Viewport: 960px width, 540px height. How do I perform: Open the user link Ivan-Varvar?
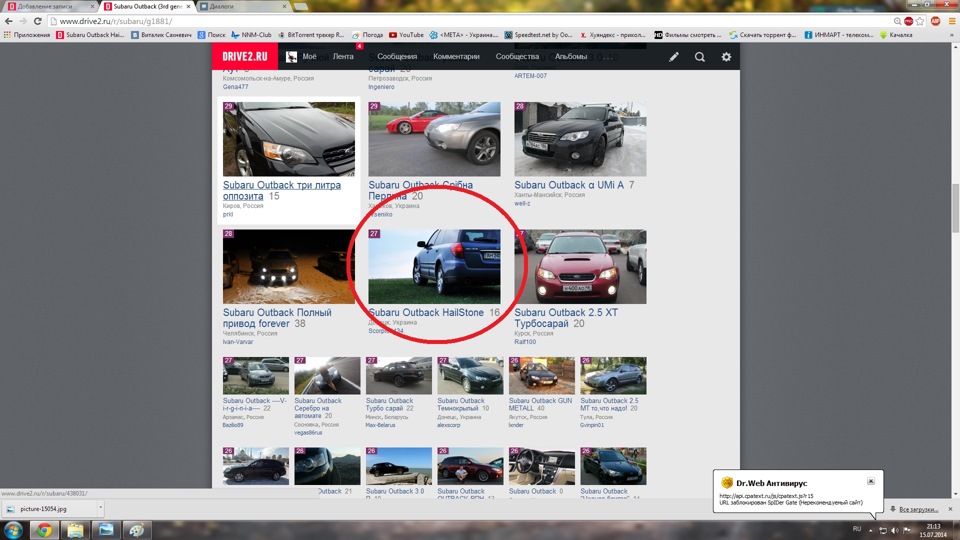point(238,342)
